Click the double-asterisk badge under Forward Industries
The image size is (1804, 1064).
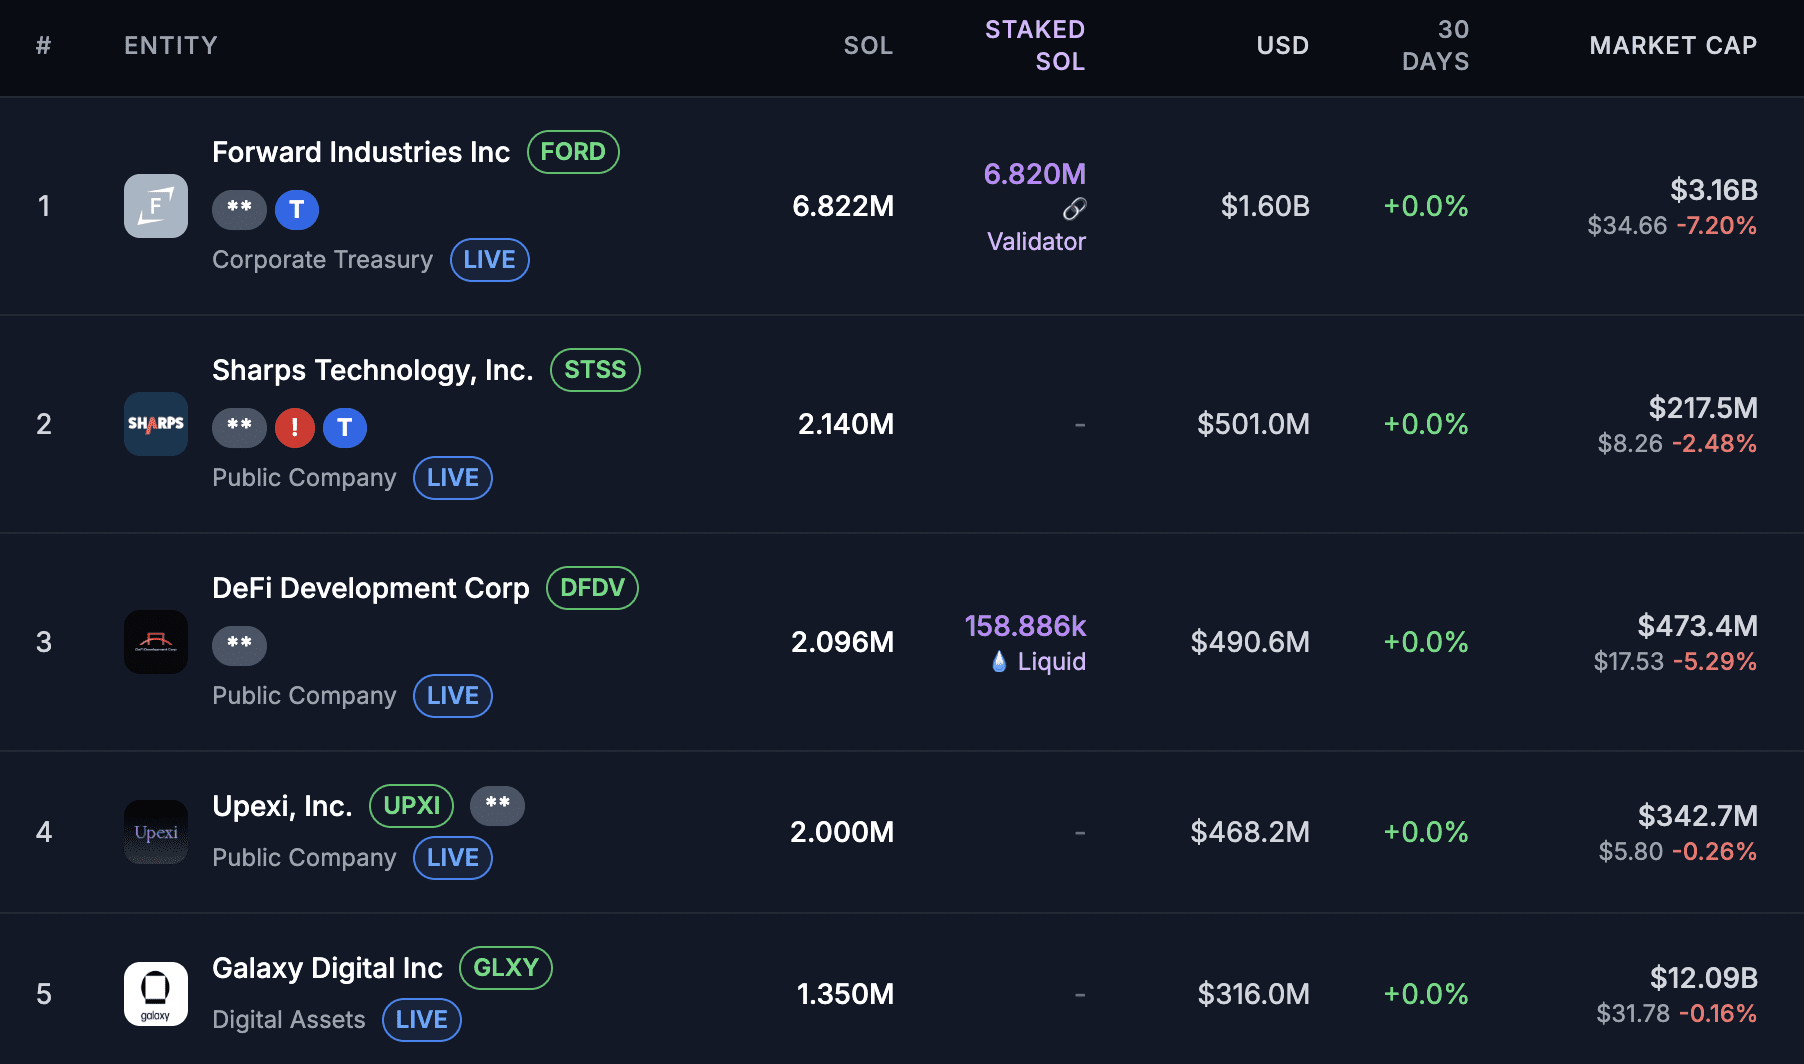(x=239, y=210)
